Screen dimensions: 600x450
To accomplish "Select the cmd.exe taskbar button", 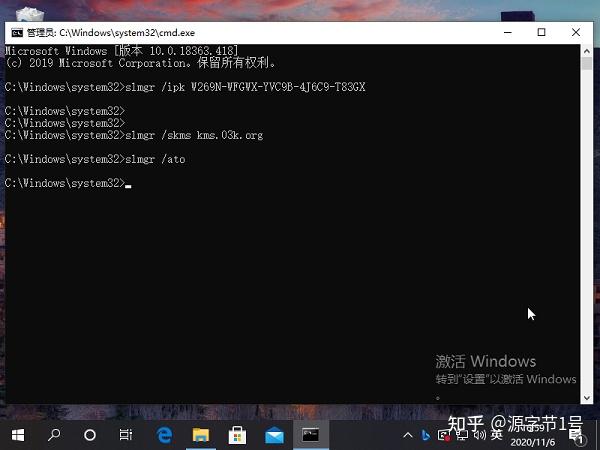I will click(310, 435).
